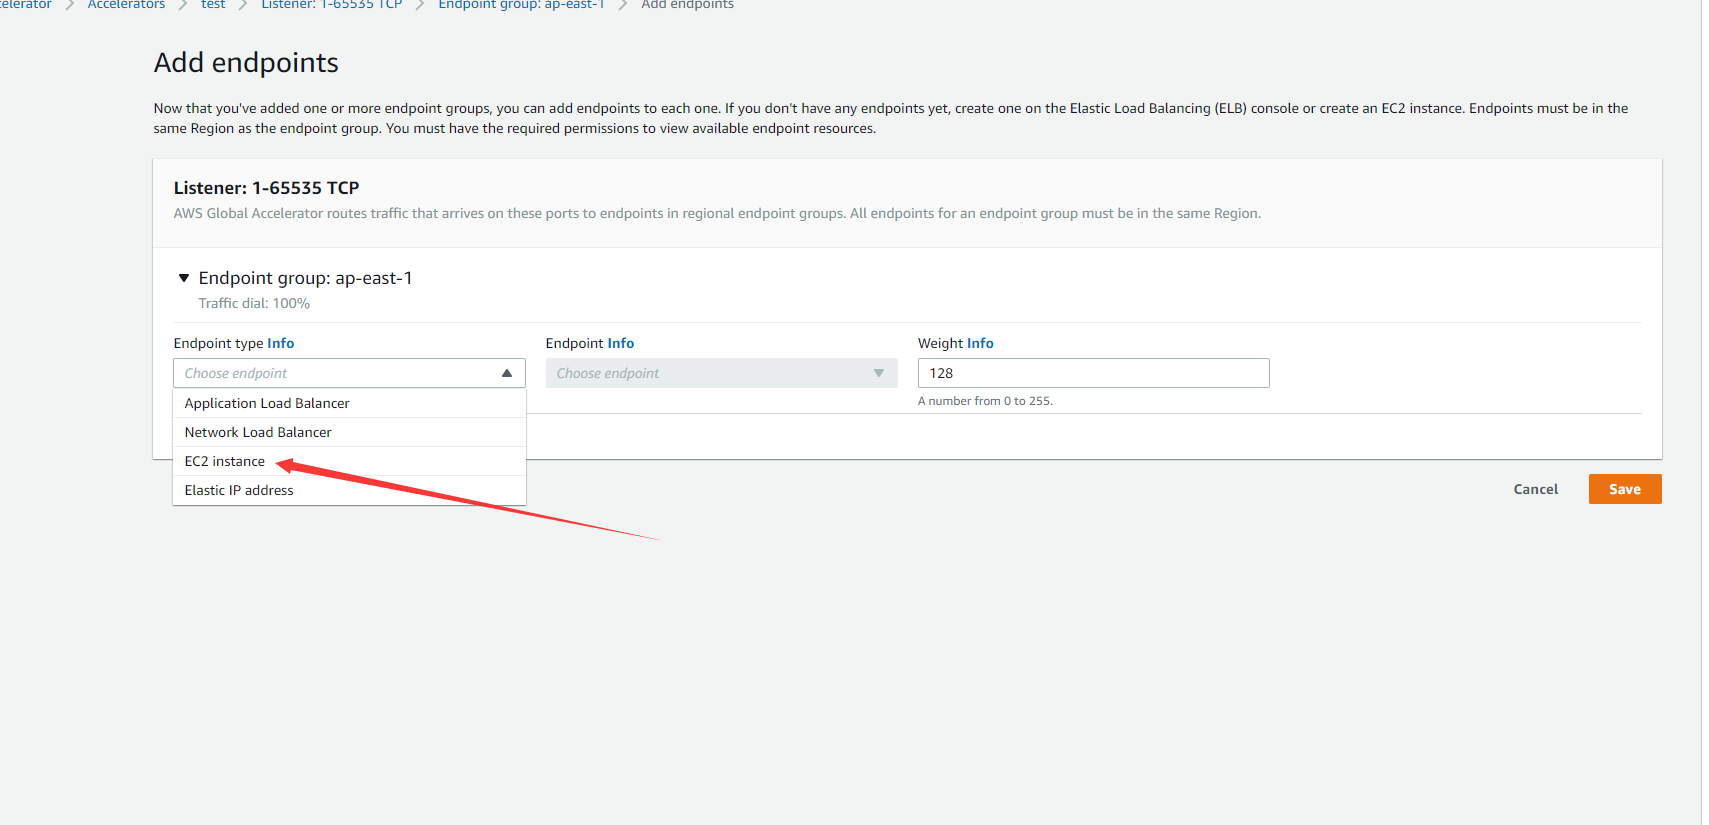Click the Add endpoints breadcrumb item

click(x=687, y=5)
